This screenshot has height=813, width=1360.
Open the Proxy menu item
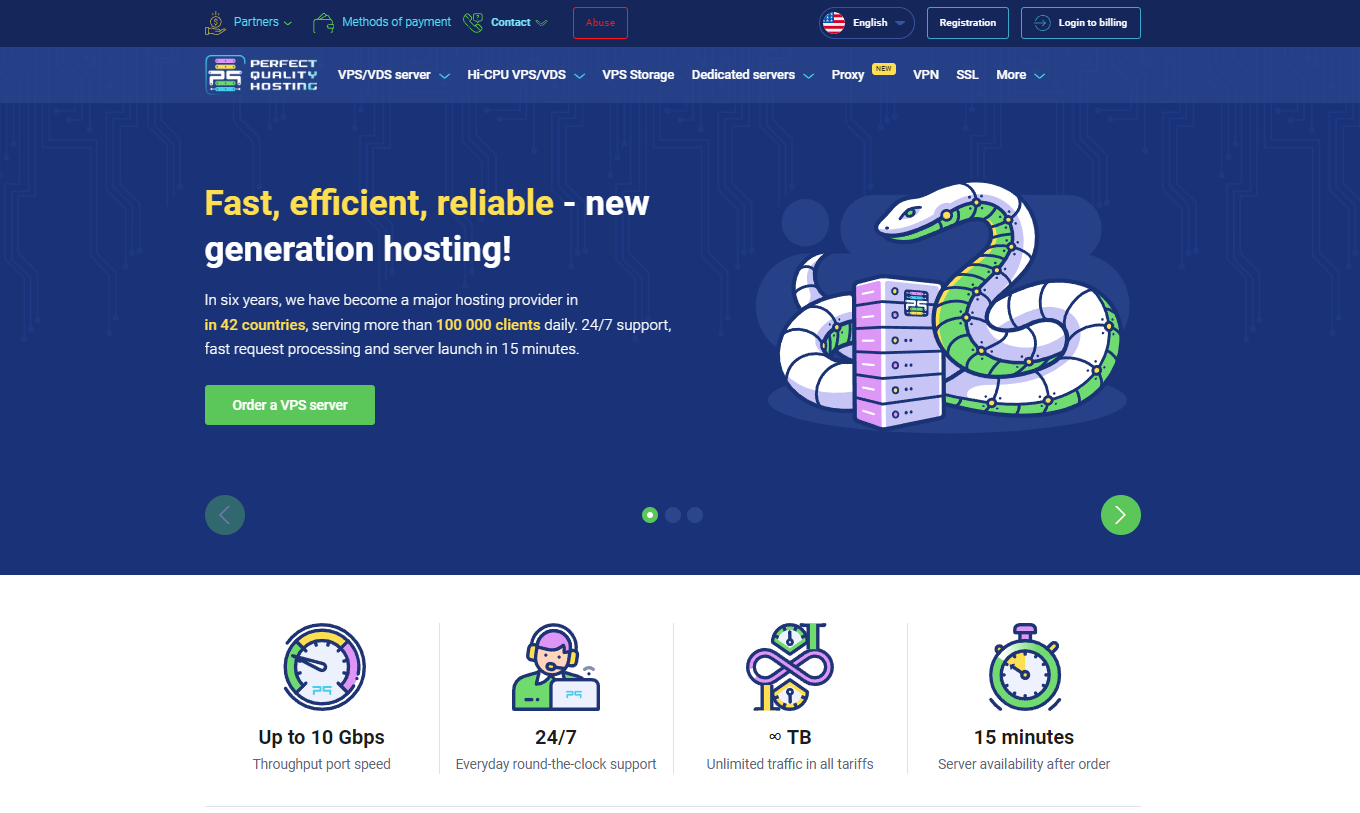848,75
